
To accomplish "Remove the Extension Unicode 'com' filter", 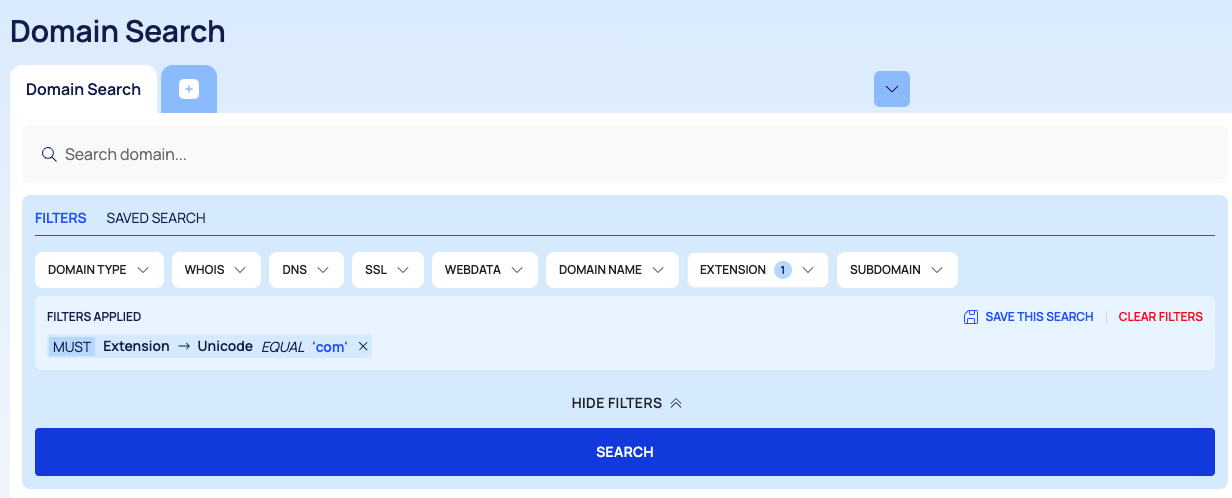I will click(x=363, y=347).
